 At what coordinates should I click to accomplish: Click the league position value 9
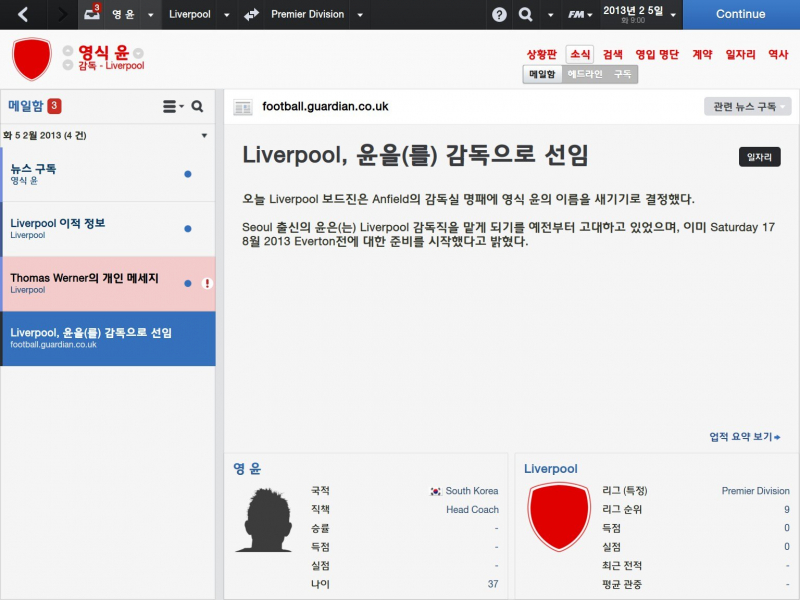787,510
